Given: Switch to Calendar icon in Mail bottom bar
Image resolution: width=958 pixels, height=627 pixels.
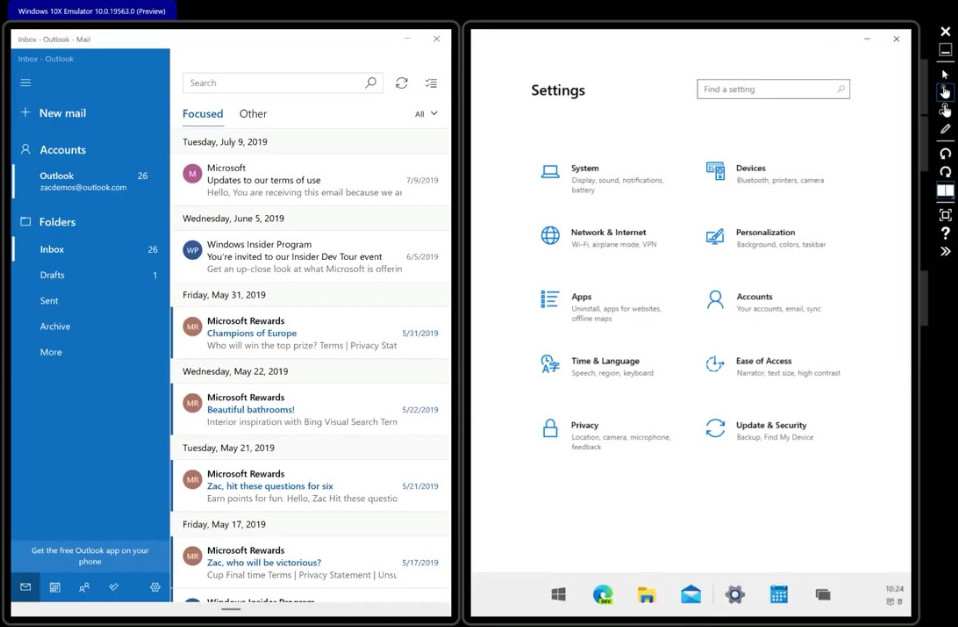Looking at the screenshot, I should 55,587.
